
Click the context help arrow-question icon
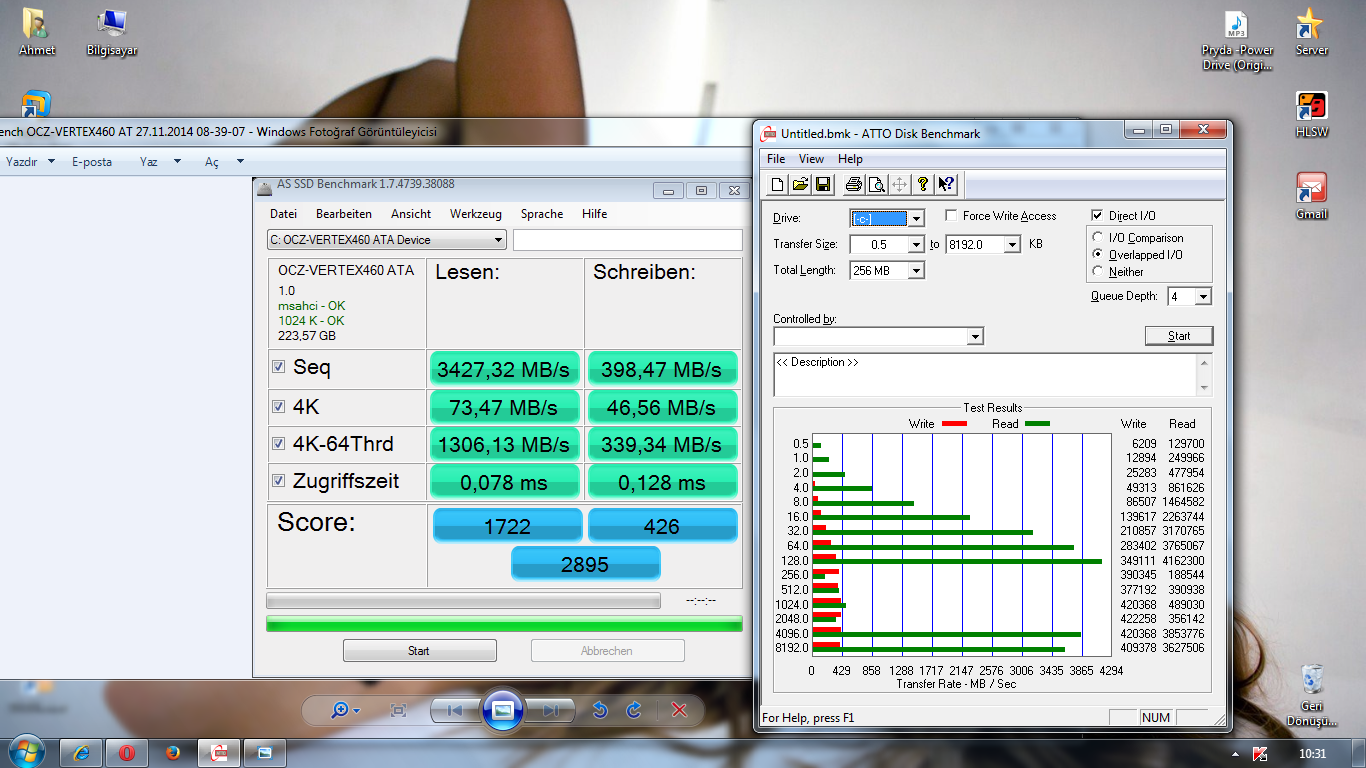pyautogui.click(x=946, y=184)
